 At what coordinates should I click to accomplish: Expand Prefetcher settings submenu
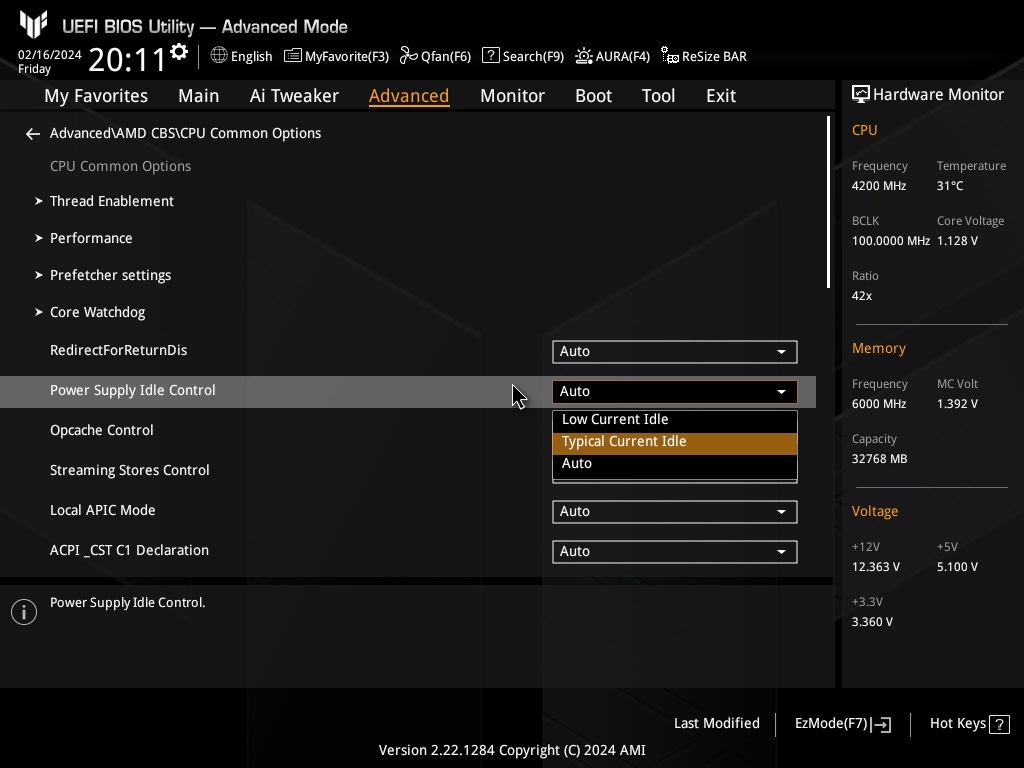[x=103, y=276]
